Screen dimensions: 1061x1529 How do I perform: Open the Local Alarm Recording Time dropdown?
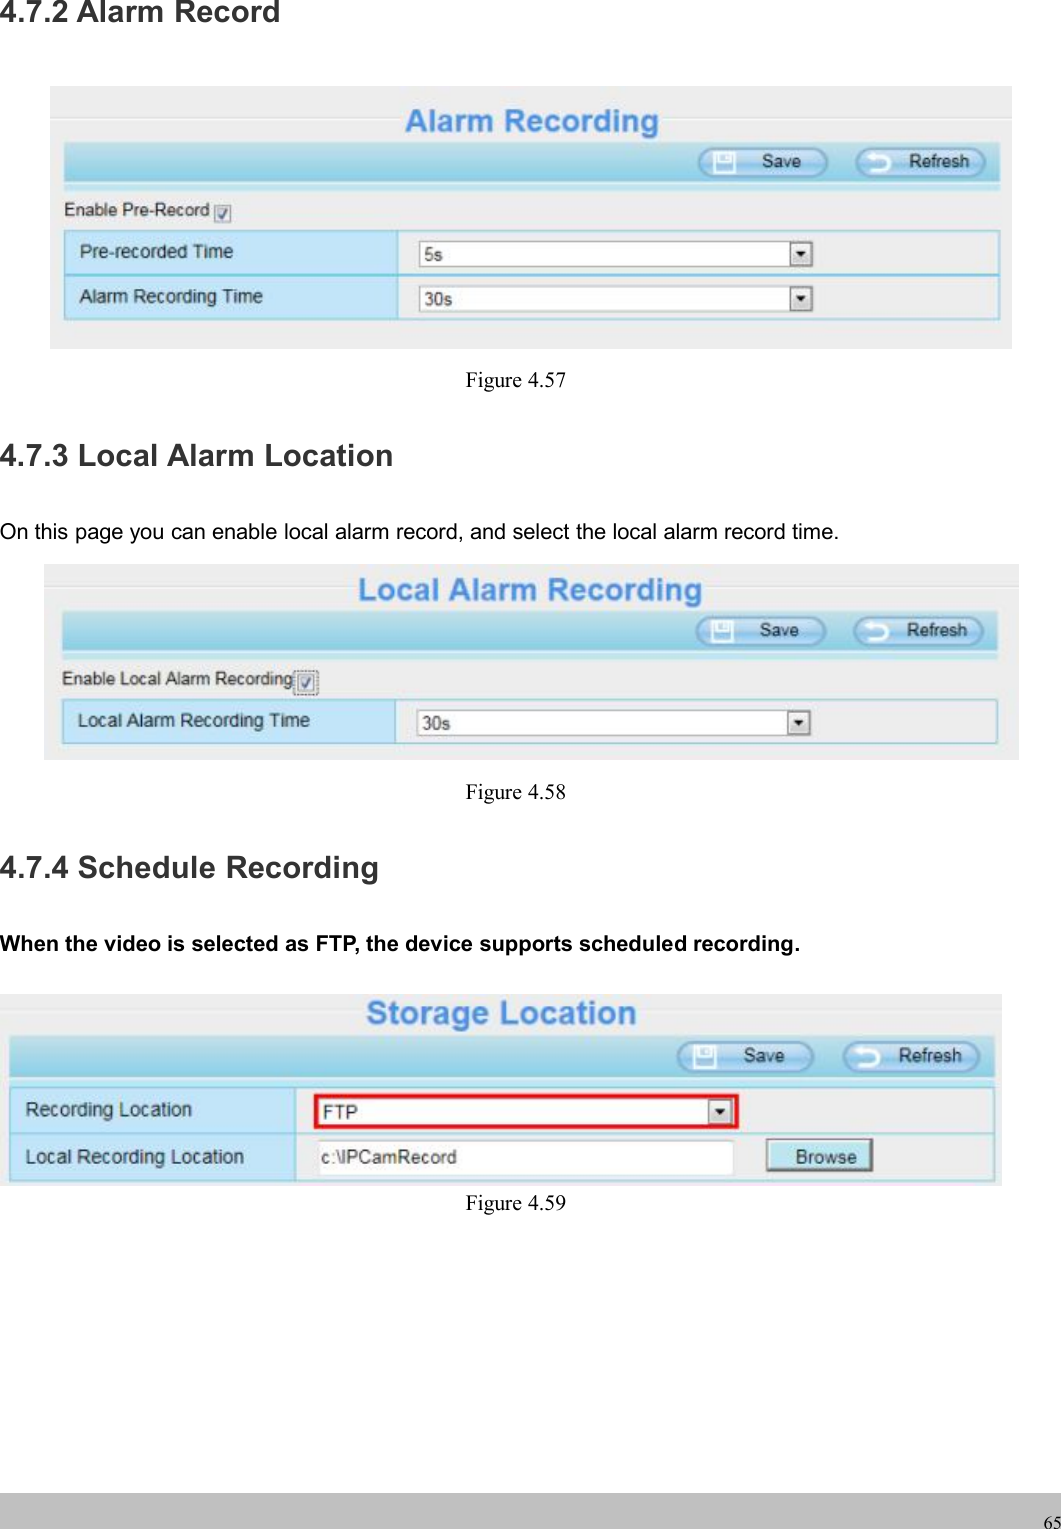[798, 721]
